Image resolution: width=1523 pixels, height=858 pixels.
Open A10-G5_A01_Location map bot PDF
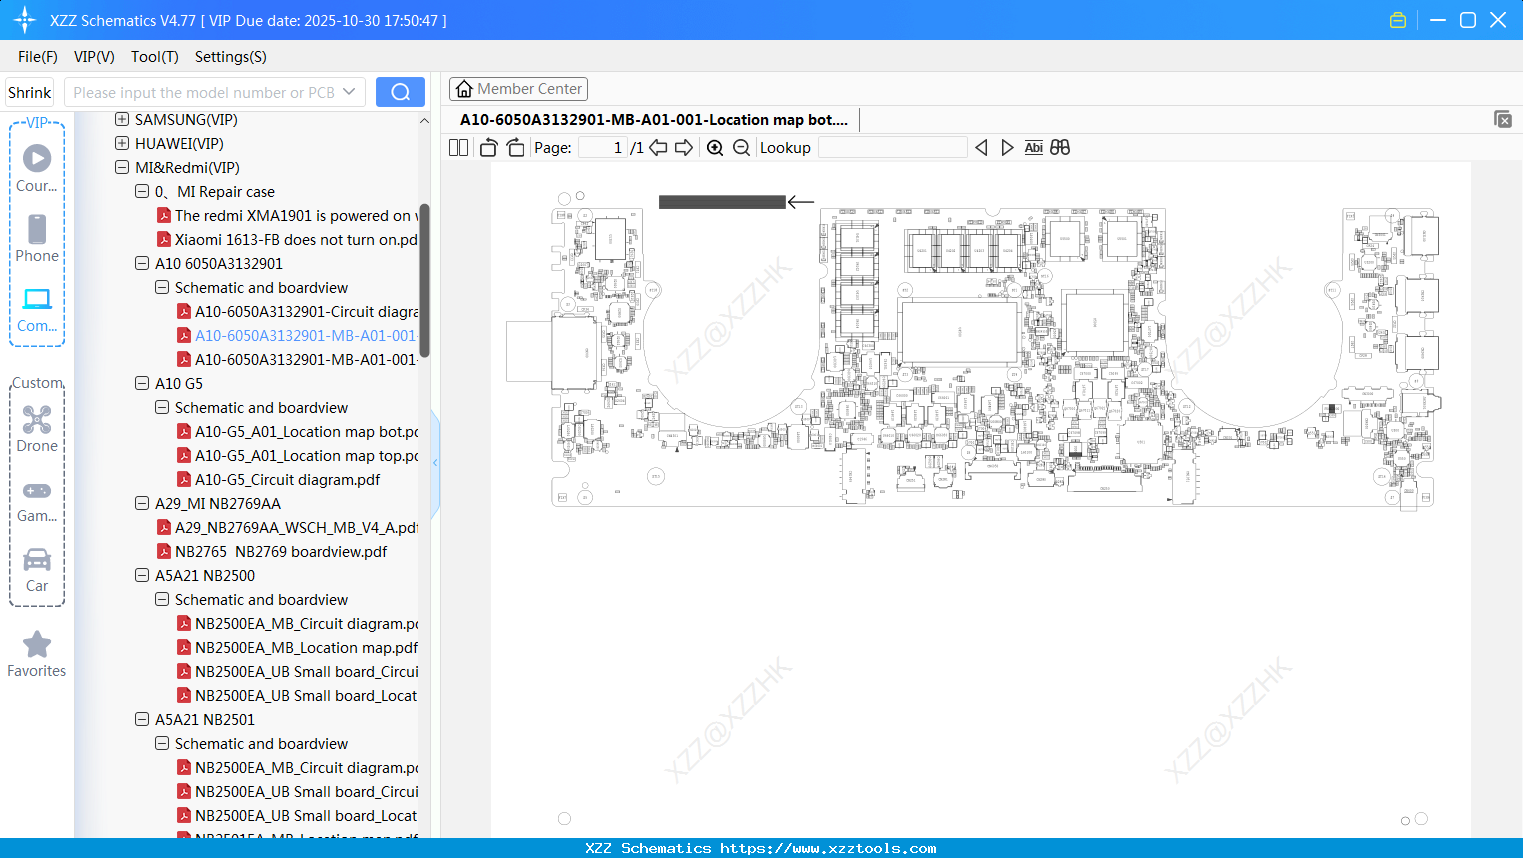click(x=298, y=432)
